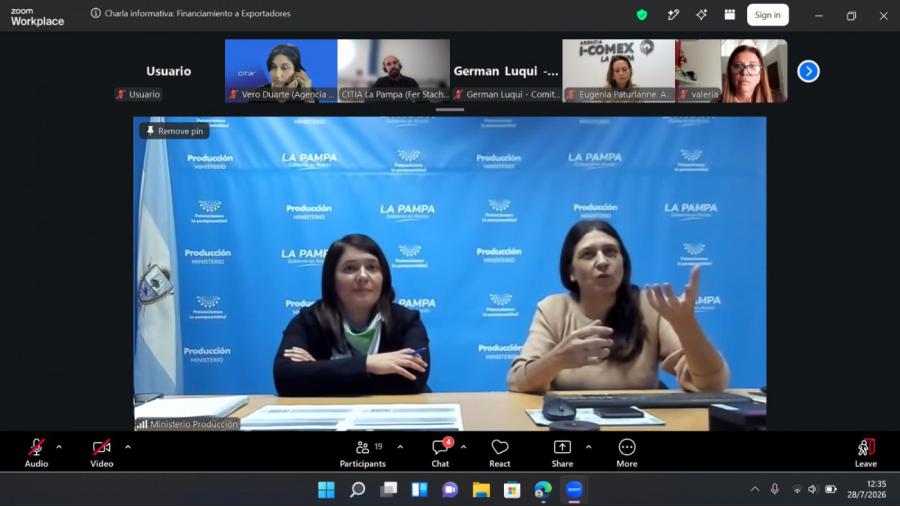Click the Sign in button
Image resolution: width=900 pixels, height=507 pixels.
click(x=767, y=15)
